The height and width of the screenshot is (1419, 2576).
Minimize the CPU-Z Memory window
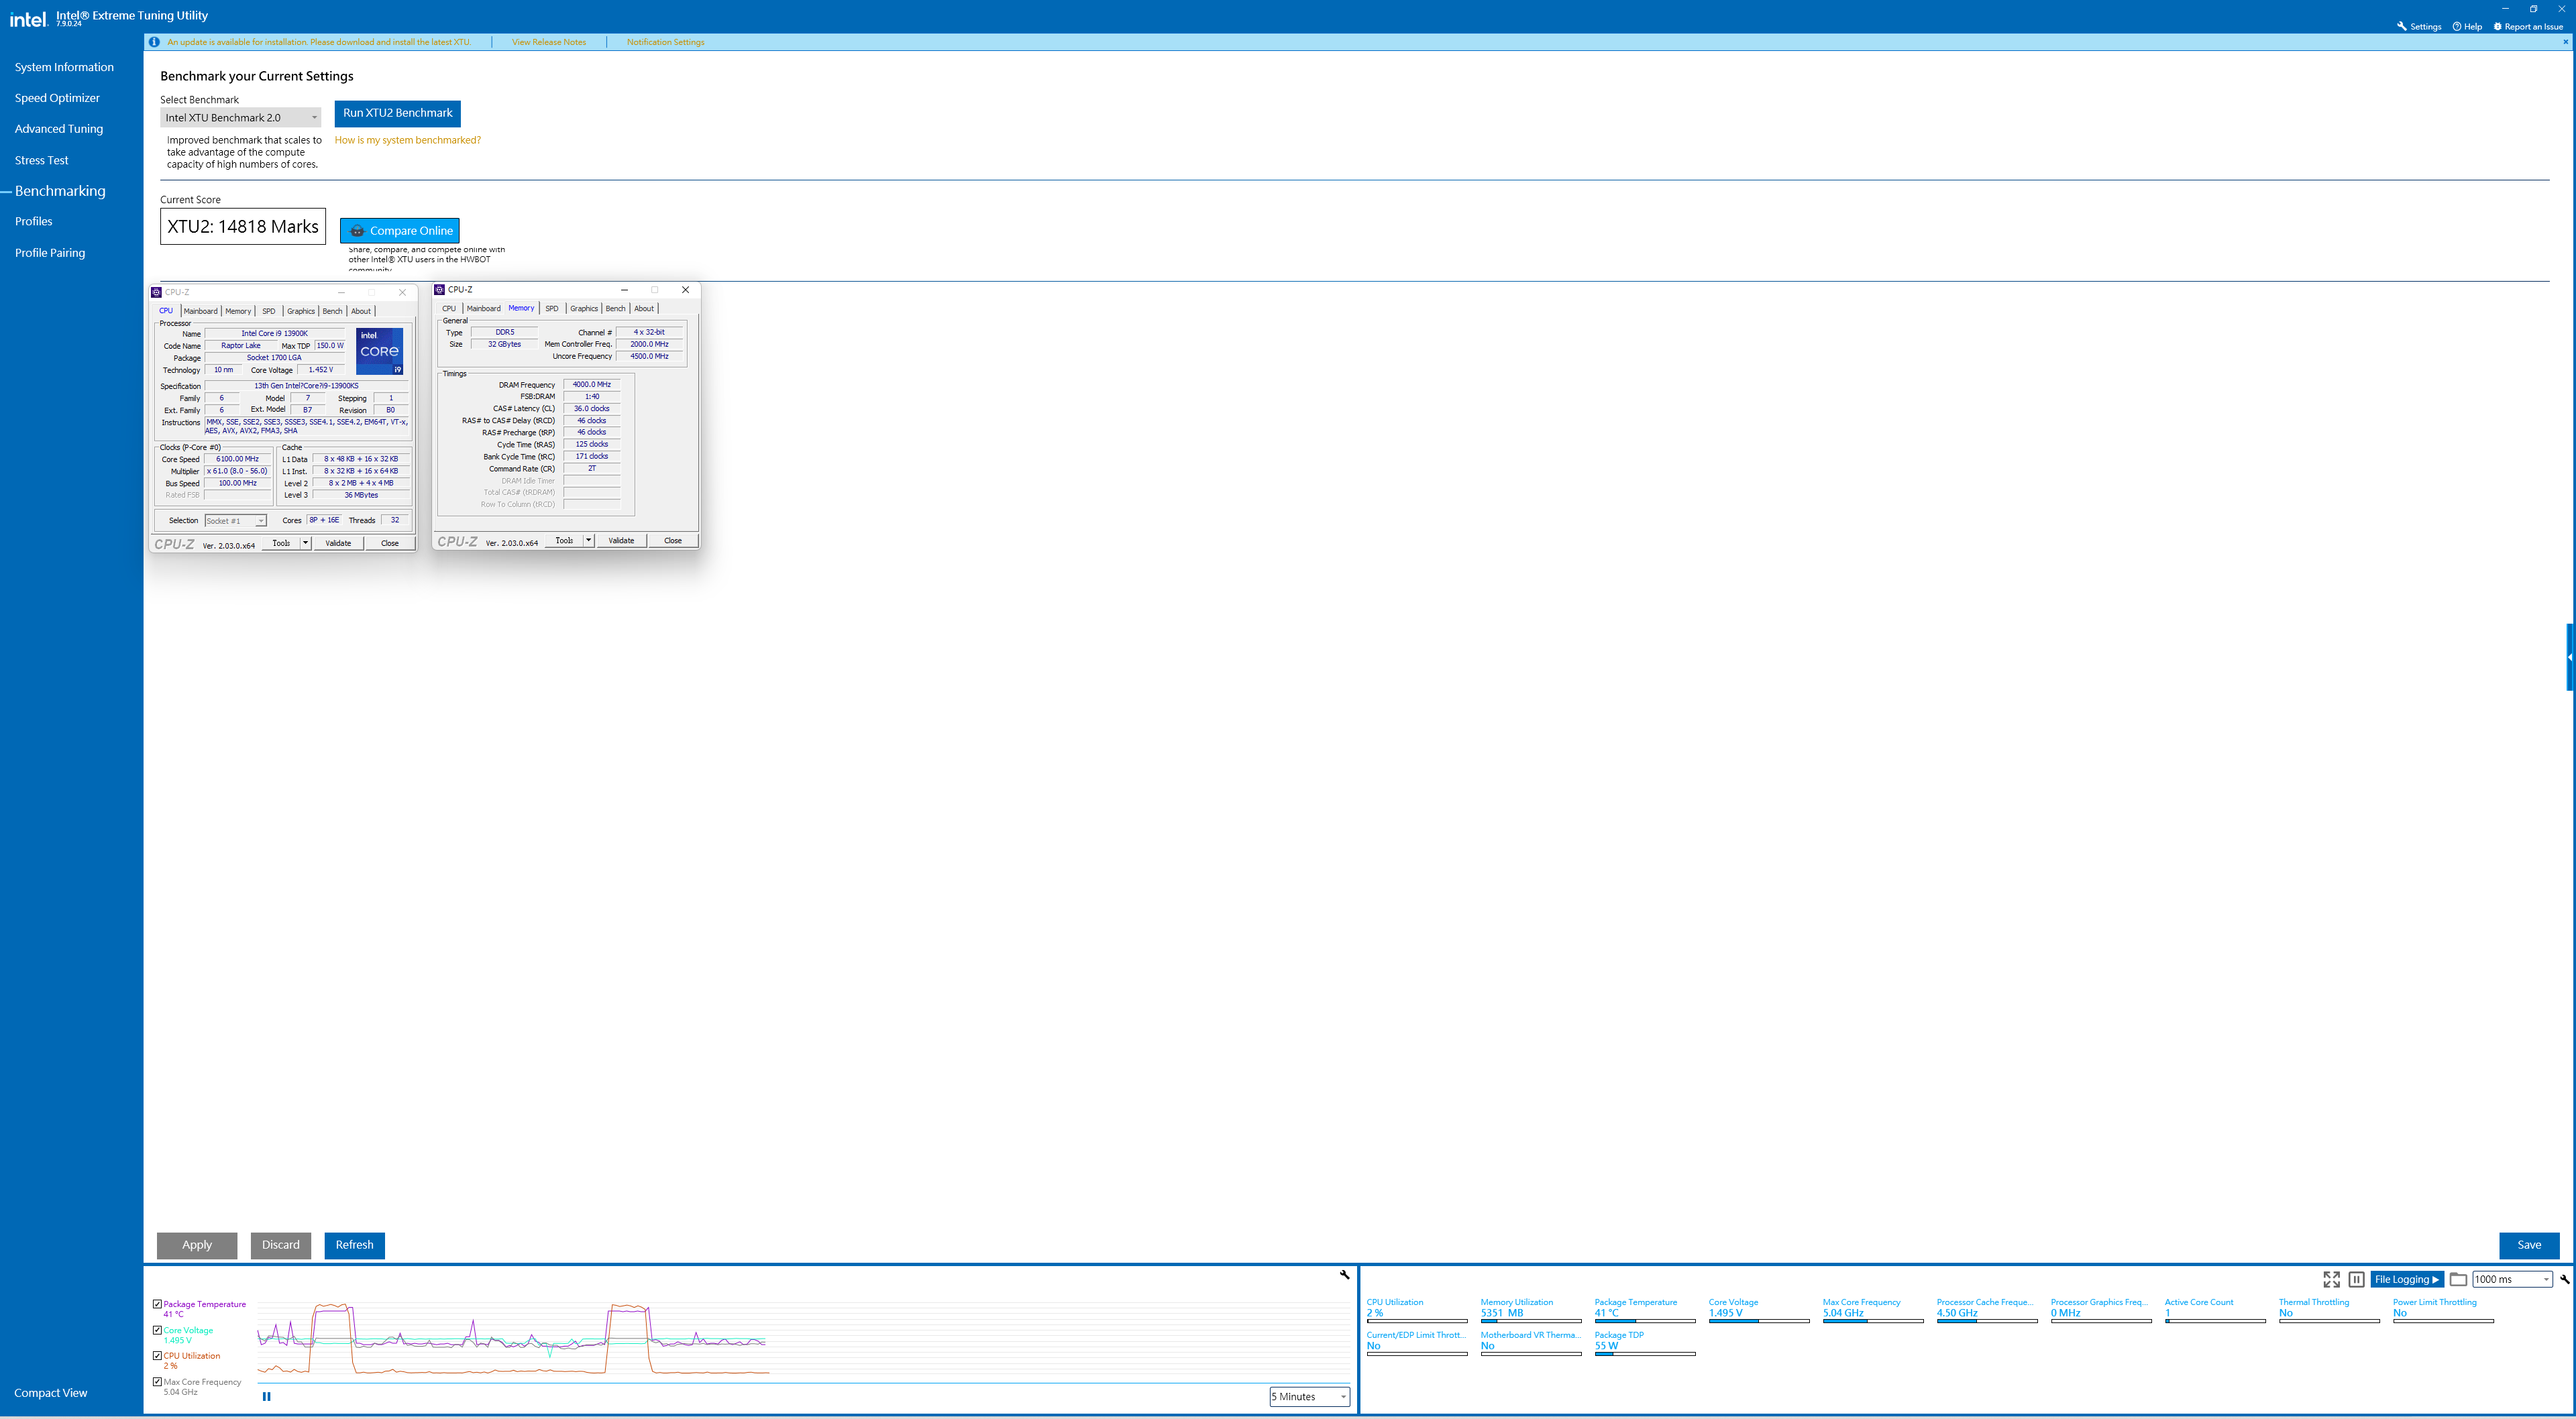point(624,290)
